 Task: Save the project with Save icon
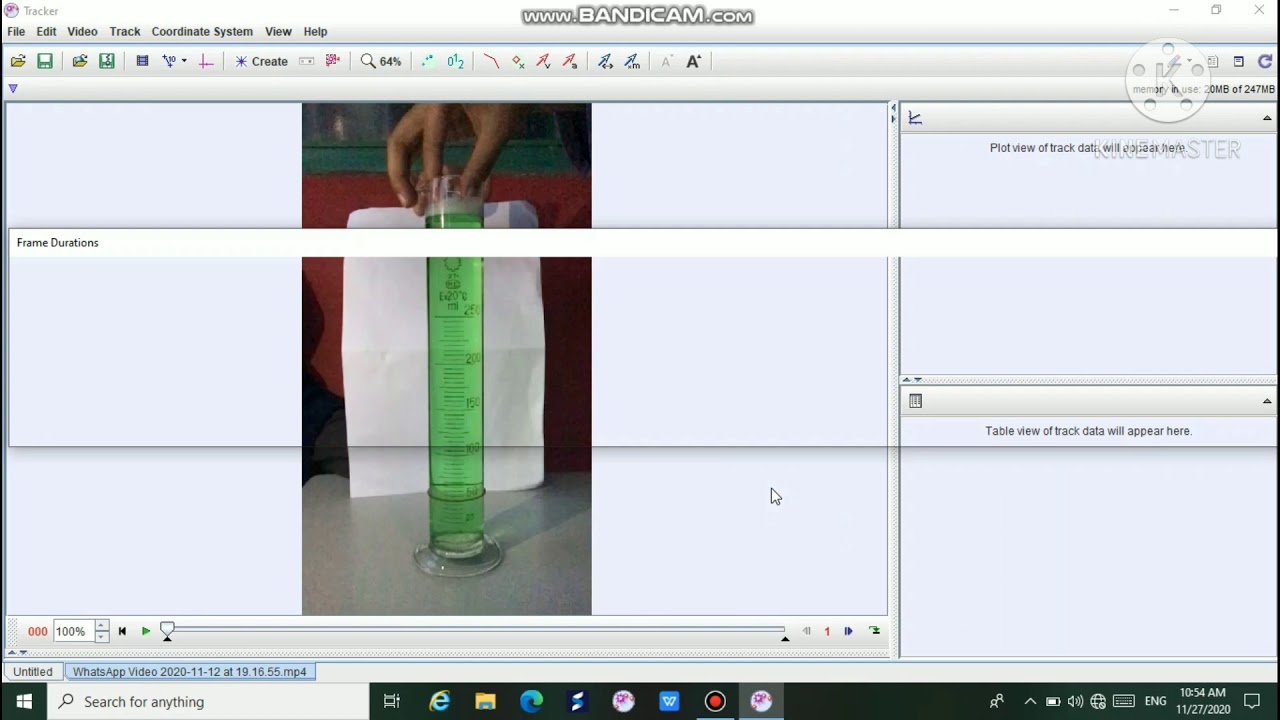click(x=45, y=61)
